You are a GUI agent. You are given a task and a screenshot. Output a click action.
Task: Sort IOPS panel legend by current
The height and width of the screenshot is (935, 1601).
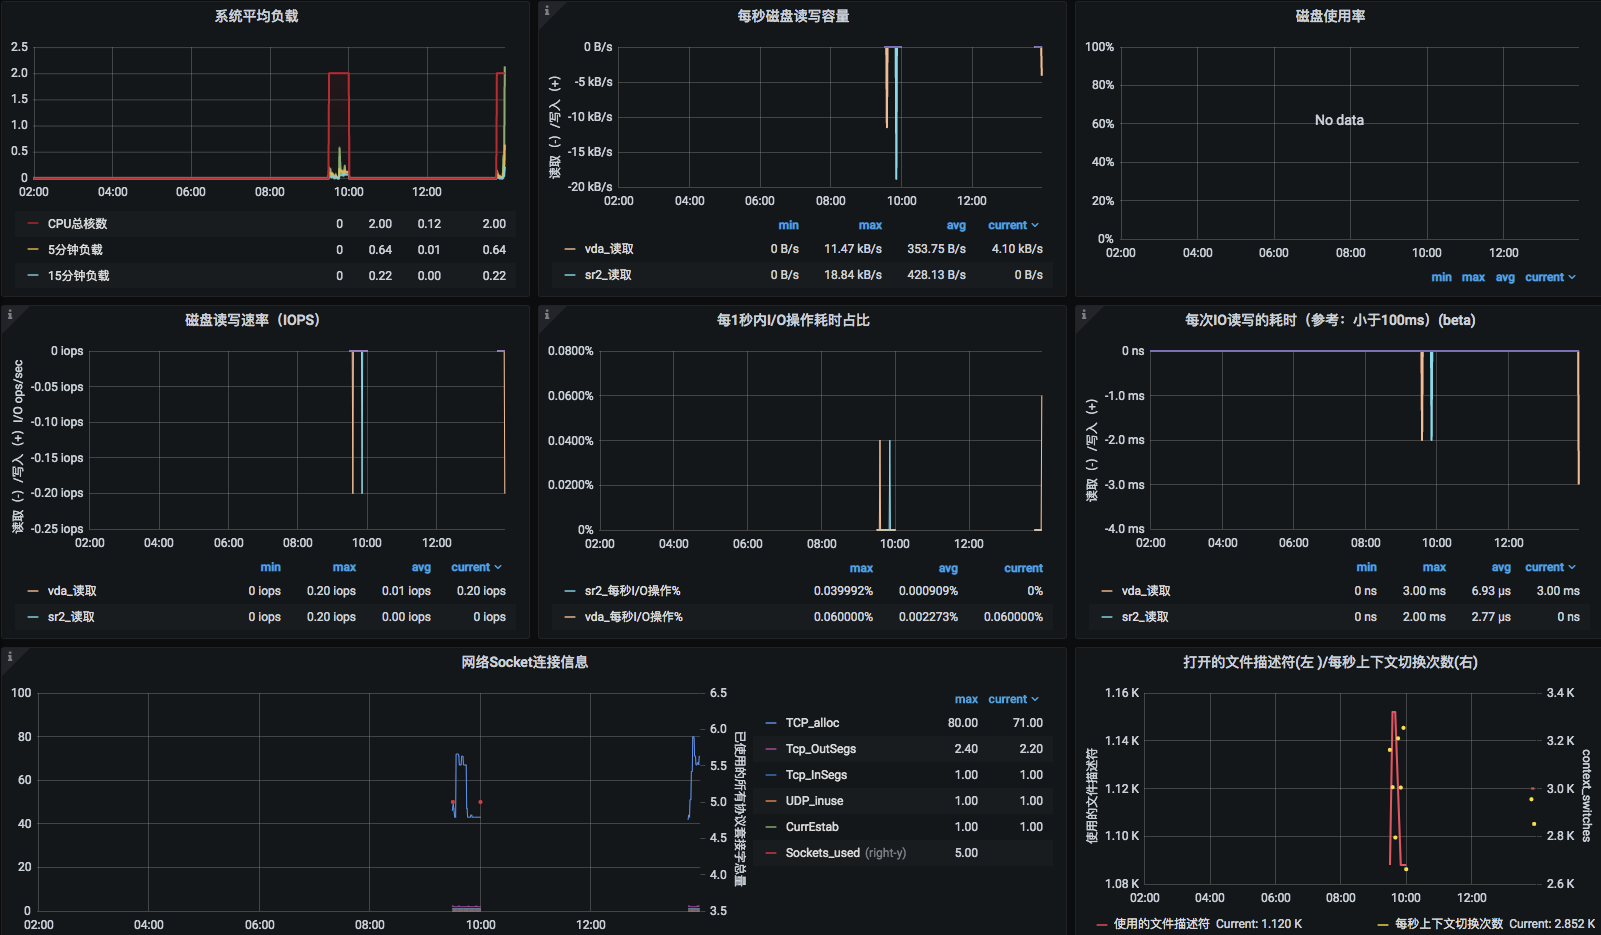click(x=476, y=568)
